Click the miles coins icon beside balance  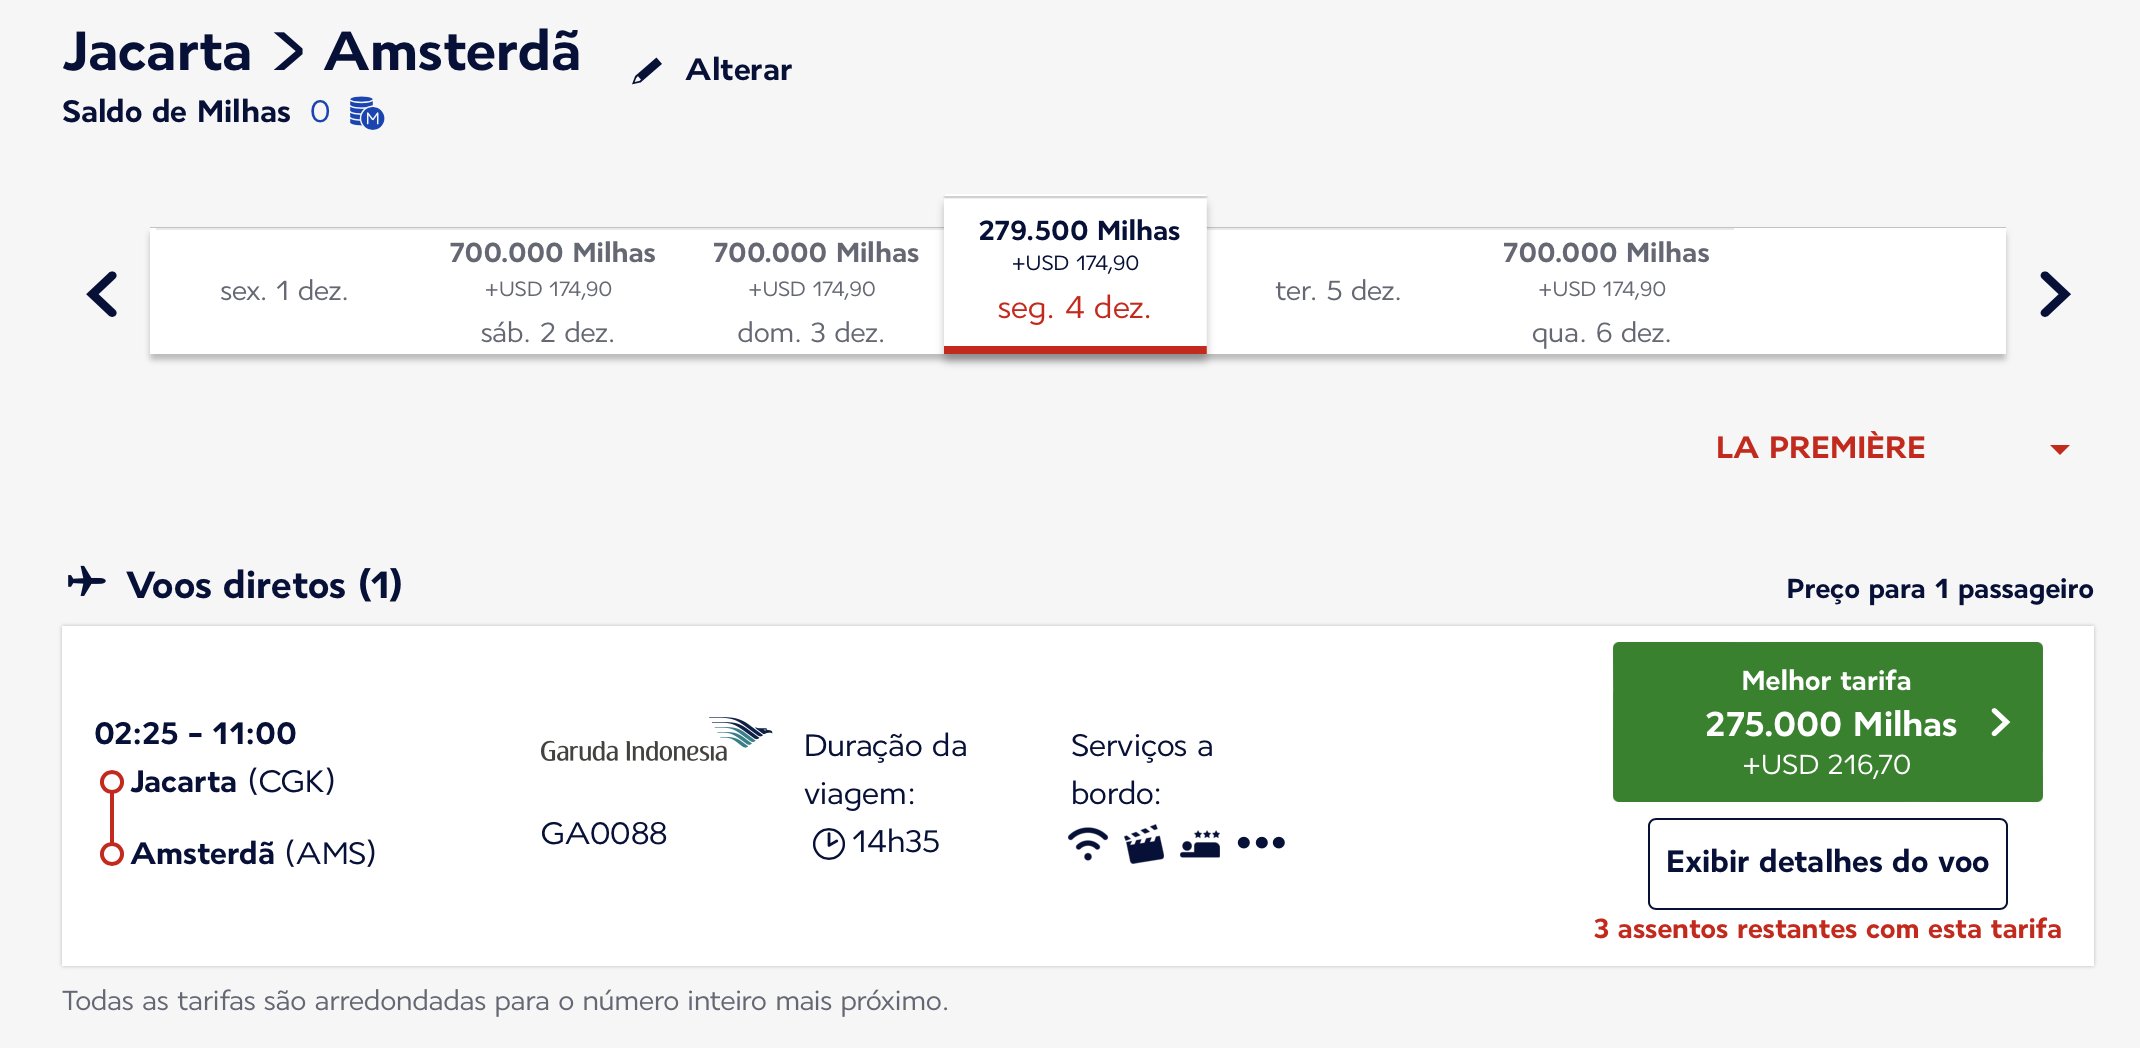tap(367, 113)
